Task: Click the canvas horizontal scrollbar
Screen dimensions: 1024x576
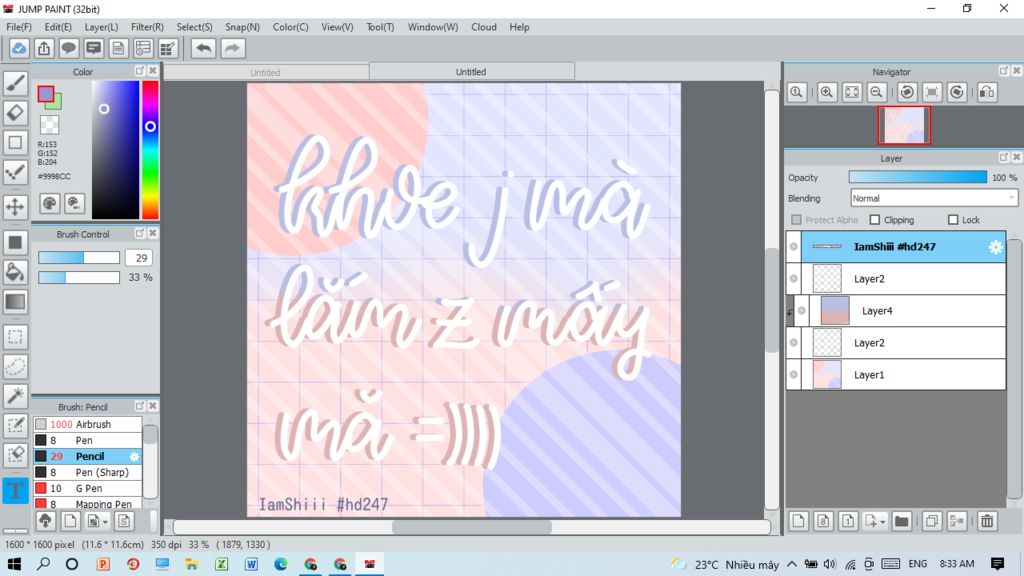Action: (472, 526)
